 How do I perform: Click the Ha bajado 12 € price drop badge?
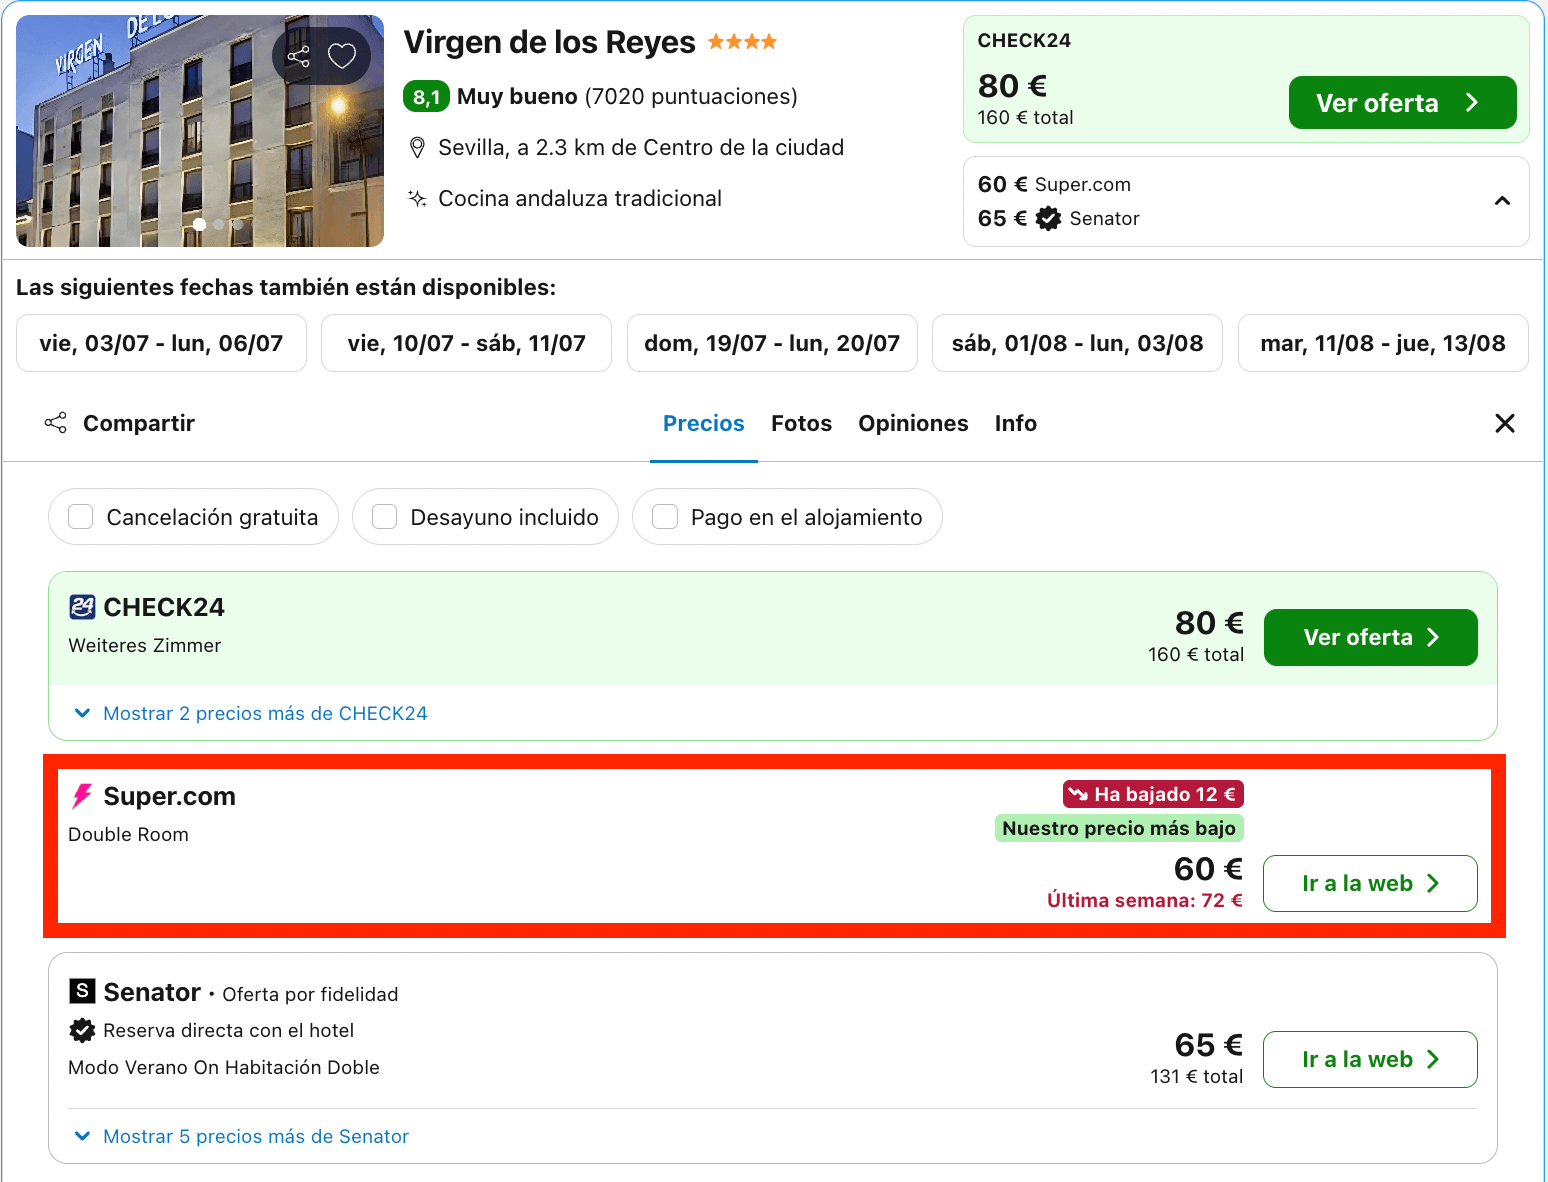click(x=1153, y=794)
